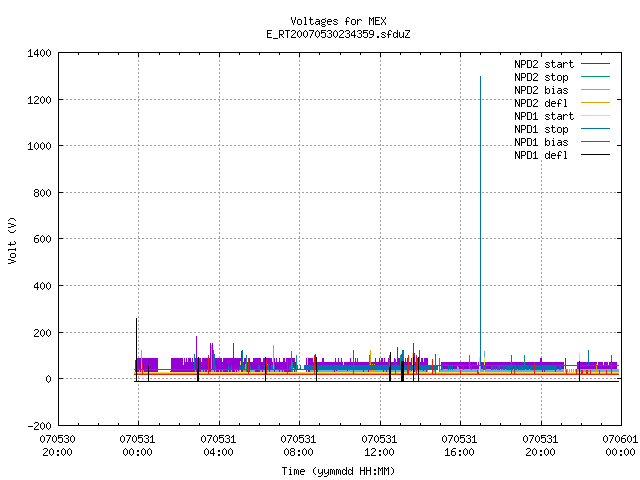Click the x-axis label 'Time (yymmdd HH:MM)'
Screen dimensions: 640x480
click(338, 471)
